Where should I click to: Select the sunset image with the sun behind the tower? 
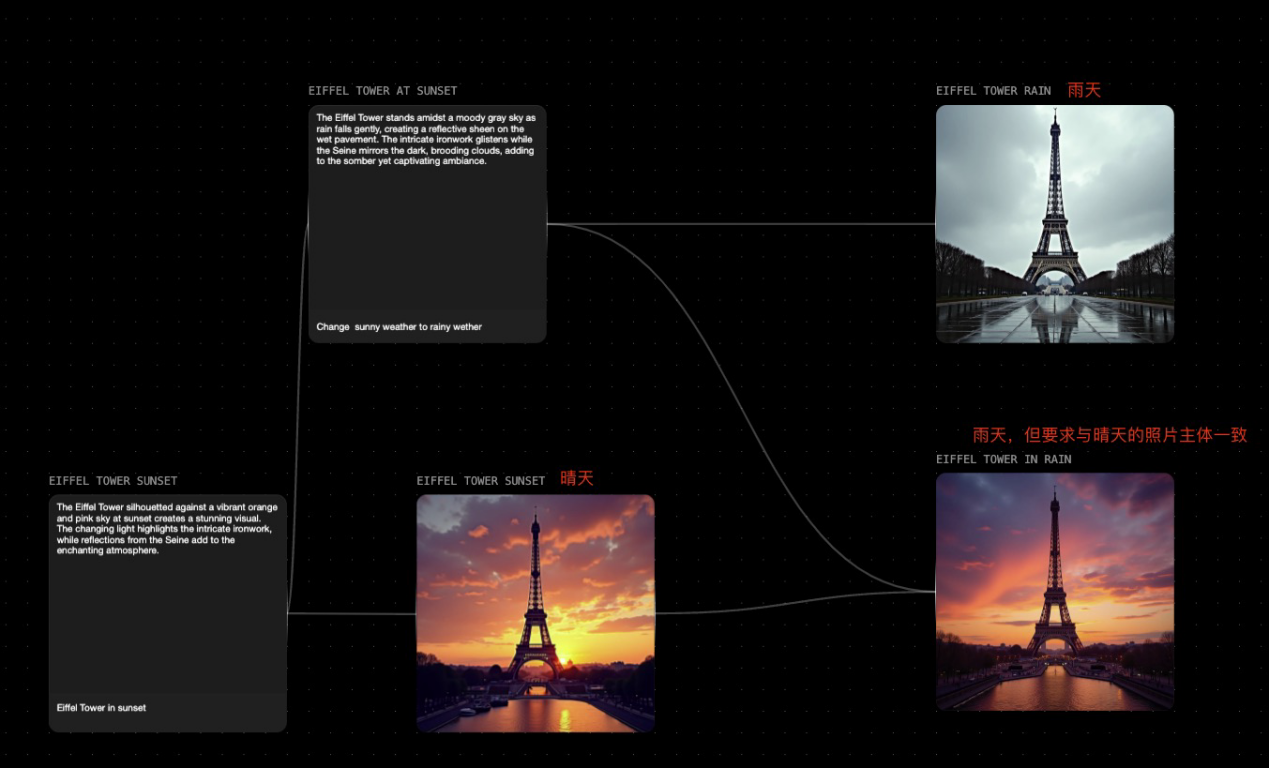pyautogui.click(x=535, y=613)
